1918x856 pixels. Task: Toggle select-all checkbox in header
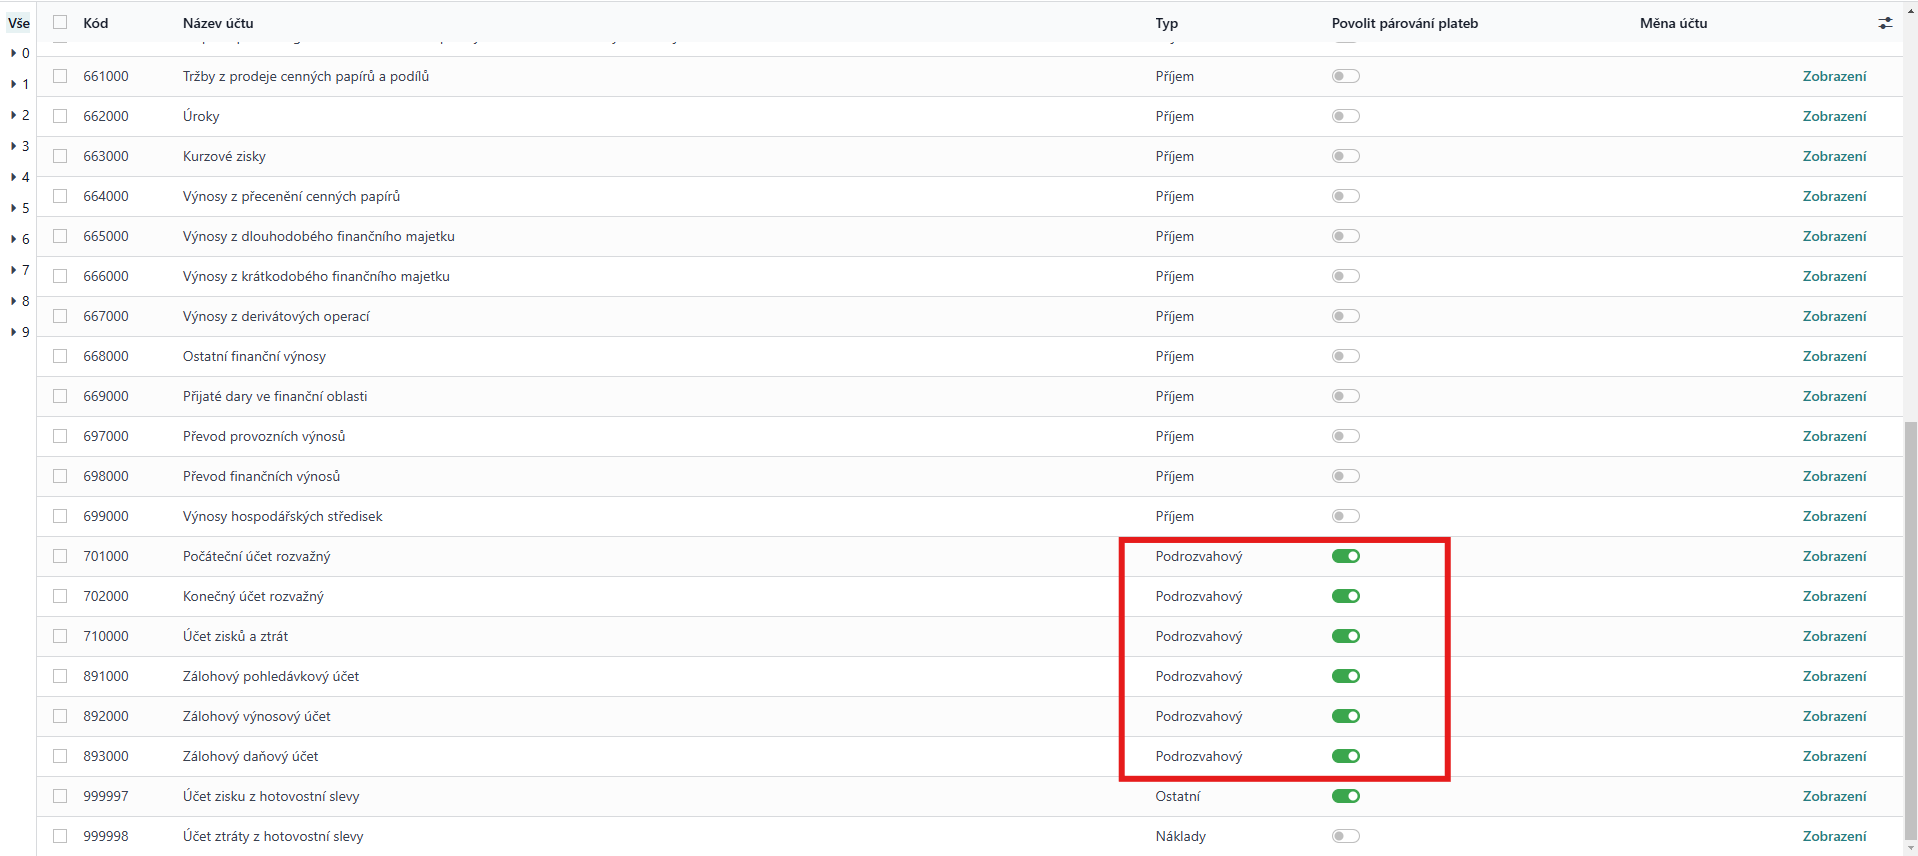point(60,22)
